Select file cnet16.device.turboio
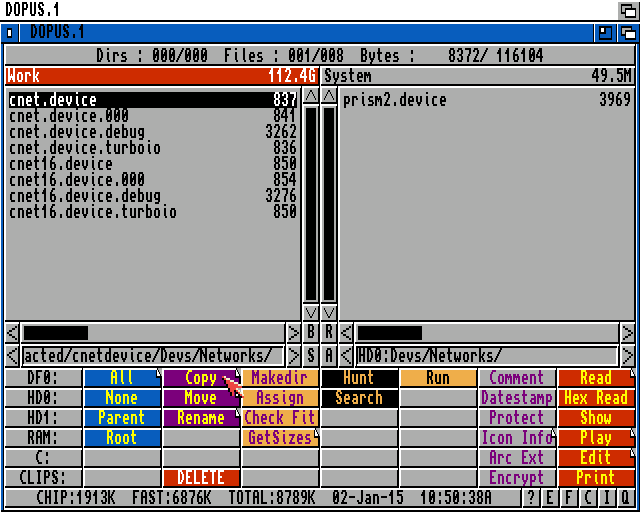The height and width of the screenshot is (512, 640). (x=153, y=212)
